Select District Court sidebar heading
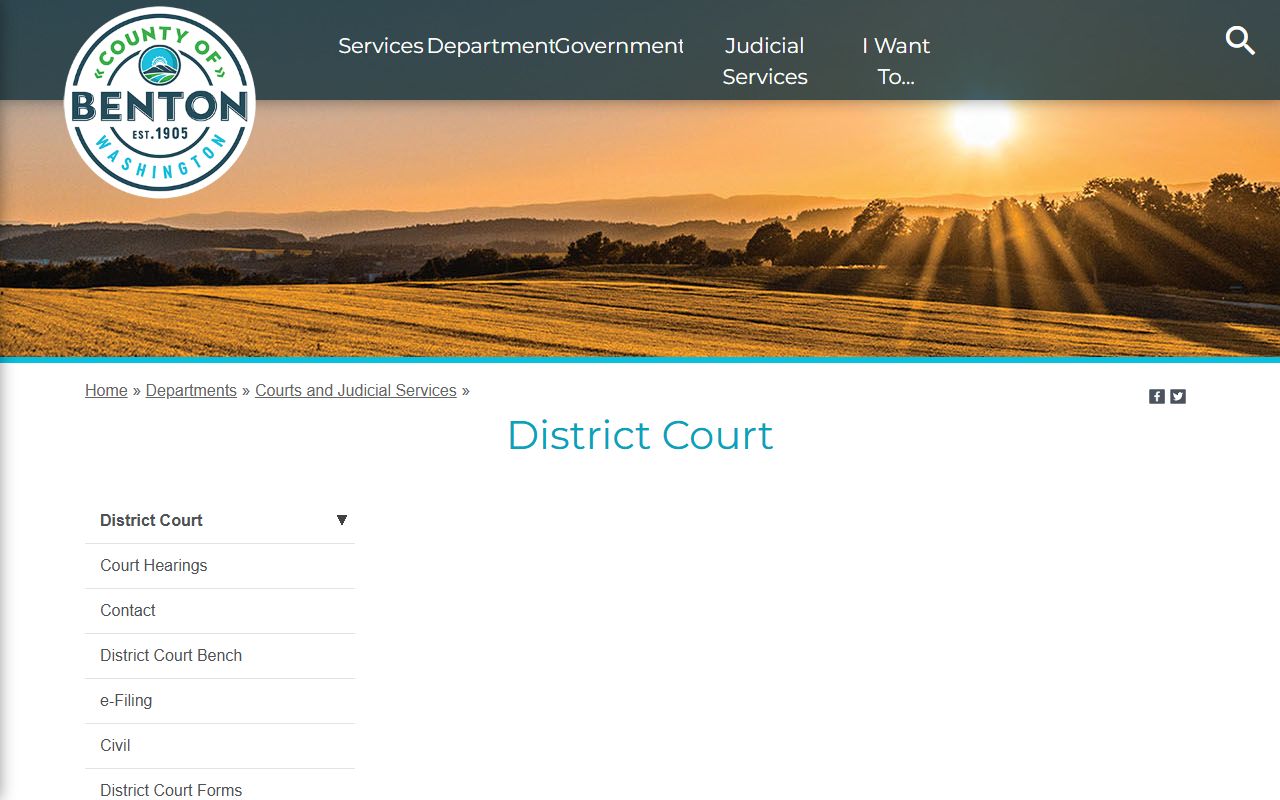Image resolution: width=1280 pixels, height=800 pixels. pos(151,520)
